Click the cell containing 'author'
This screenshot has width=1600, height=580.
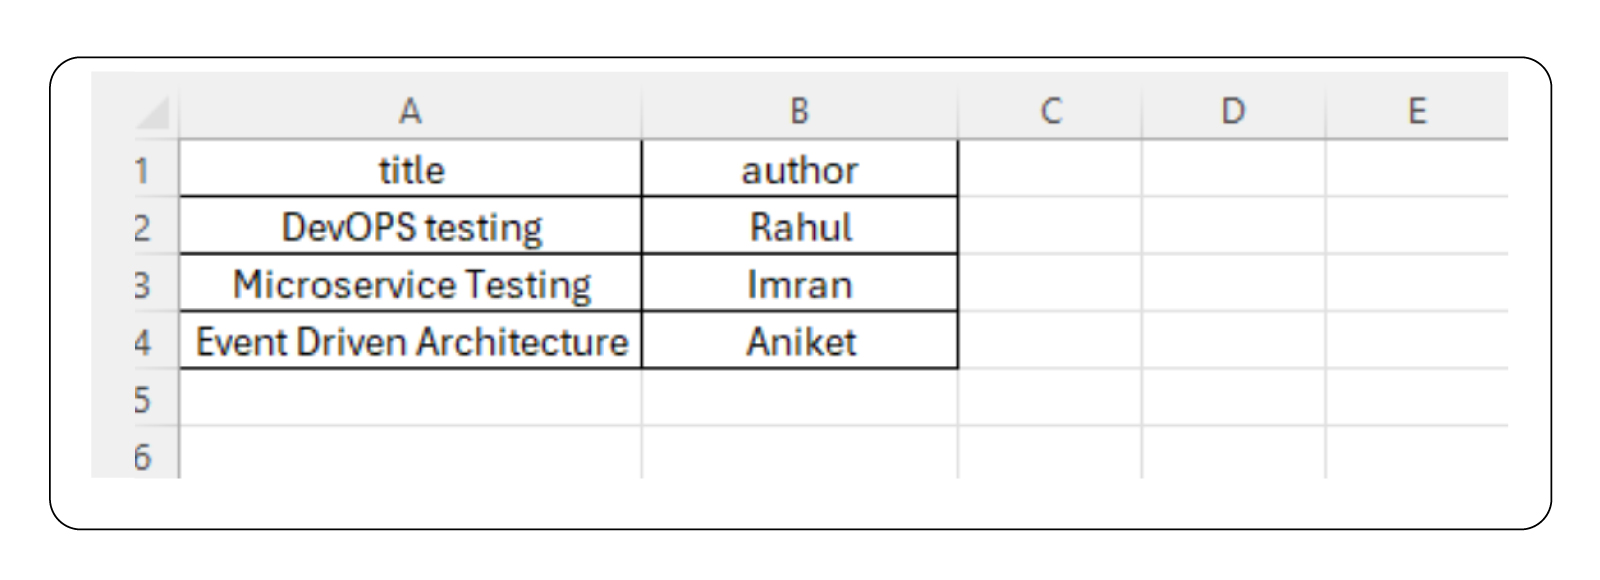point(800,168)
